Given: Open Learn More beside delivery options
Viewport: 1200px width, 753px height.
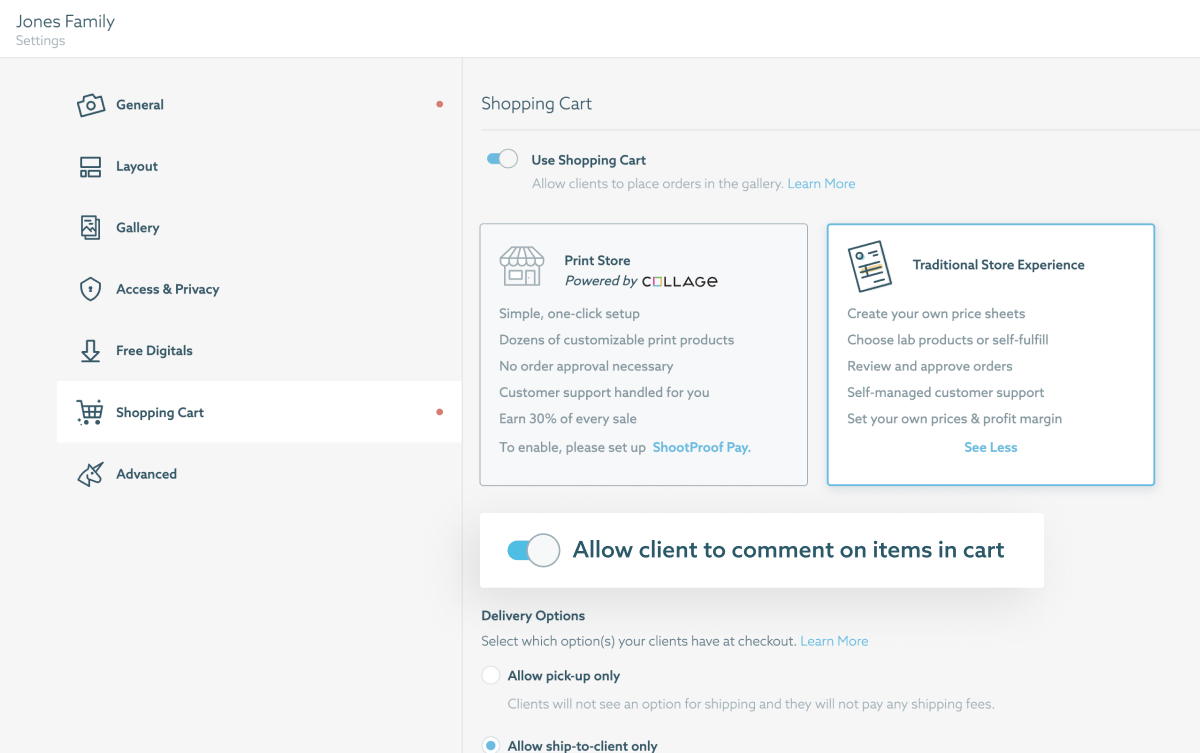Looking at the screenshot, I should click(834, 640).
